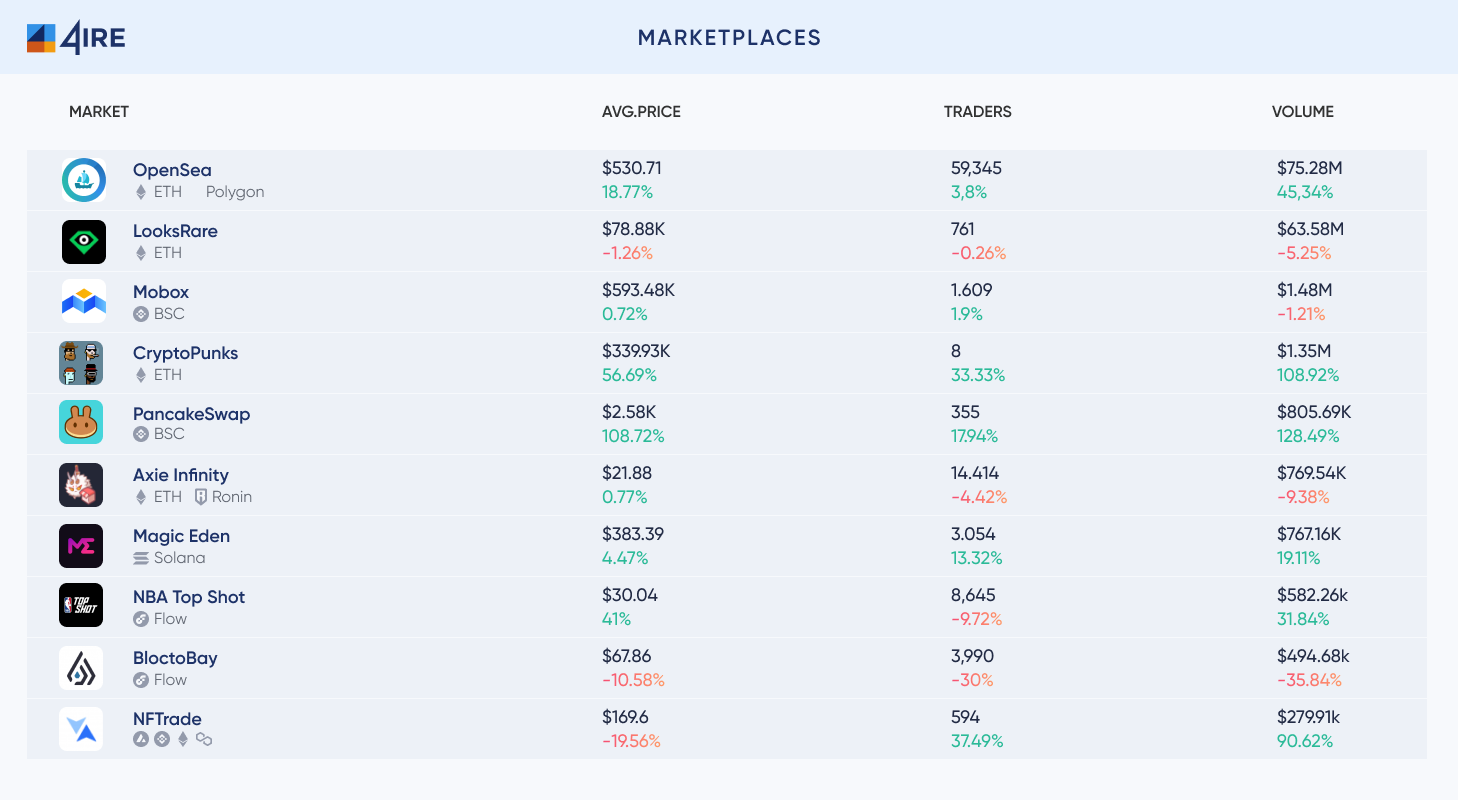1458x800 pixels.
Task: Open the CryptoPunks marketplace name
Action: pyautogui.click(x=185, y=353)
